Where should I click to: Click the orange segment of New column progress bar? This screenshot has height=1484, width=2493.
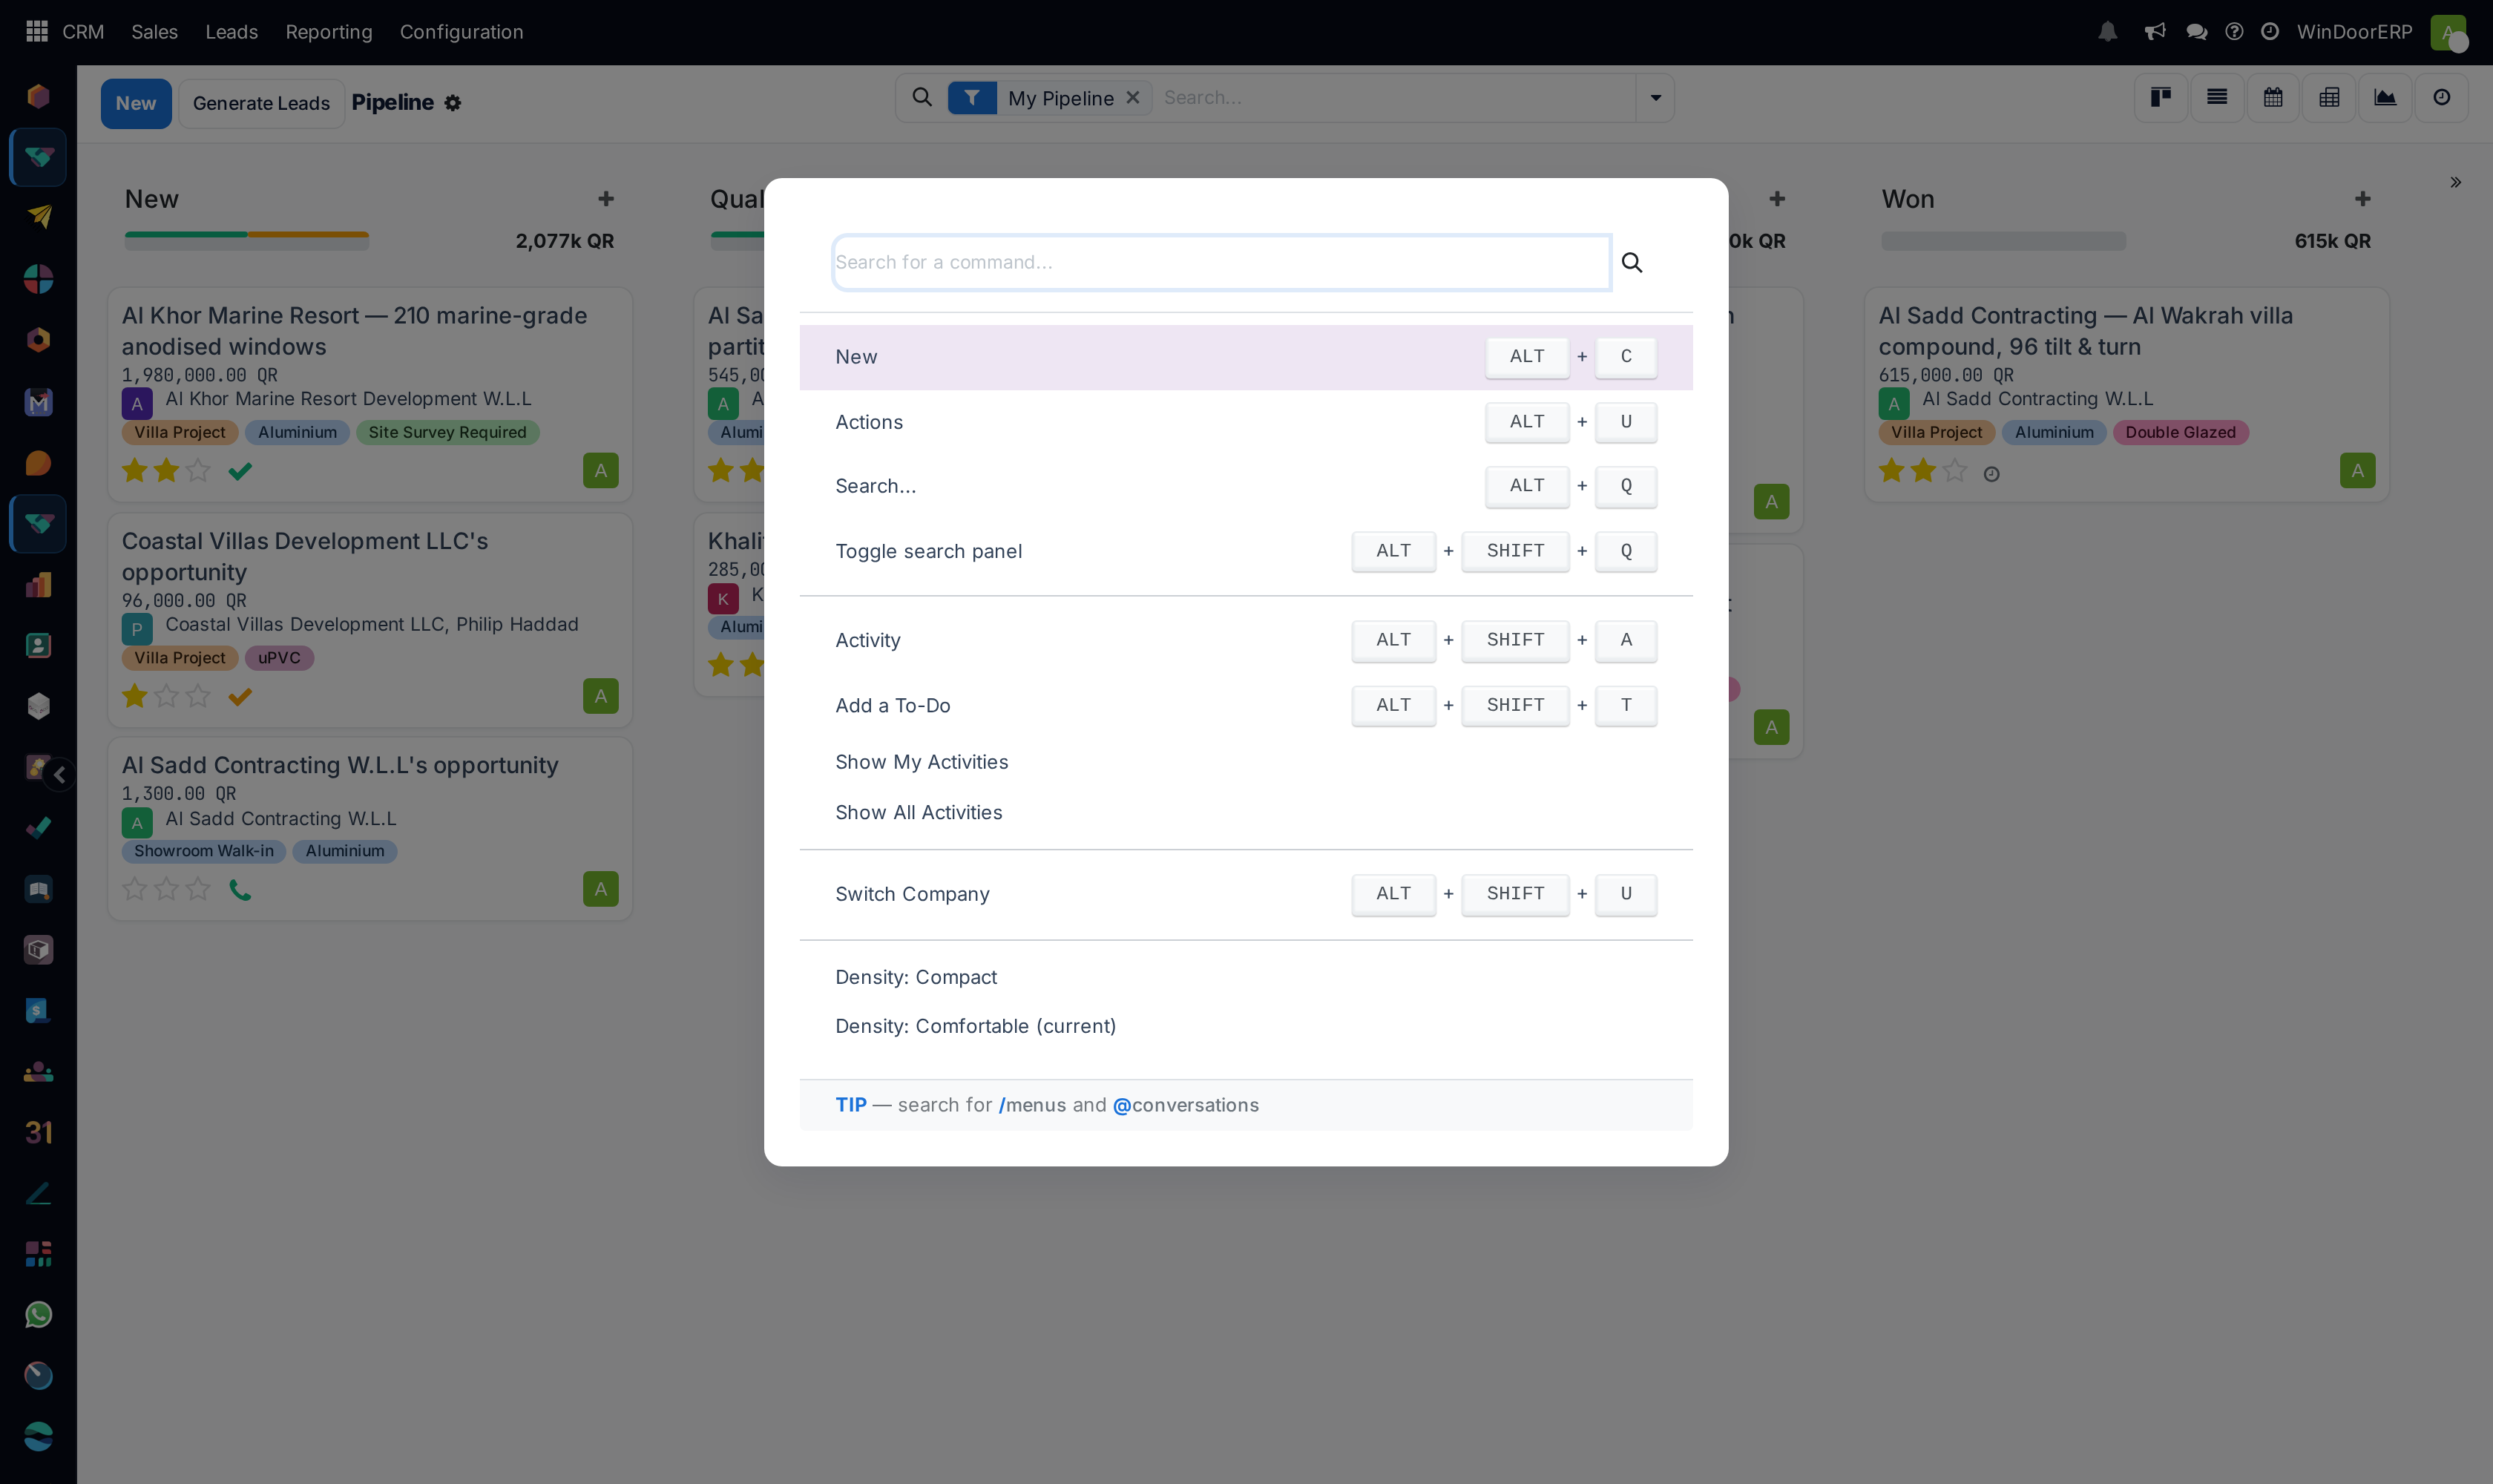[308, 235]
